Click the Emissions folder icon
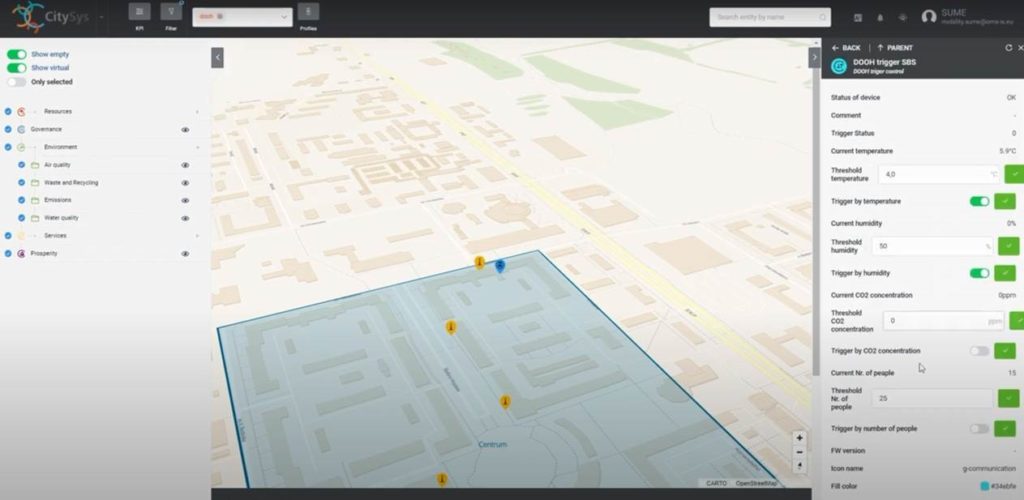1024x500 pixels. click(35, 200)
